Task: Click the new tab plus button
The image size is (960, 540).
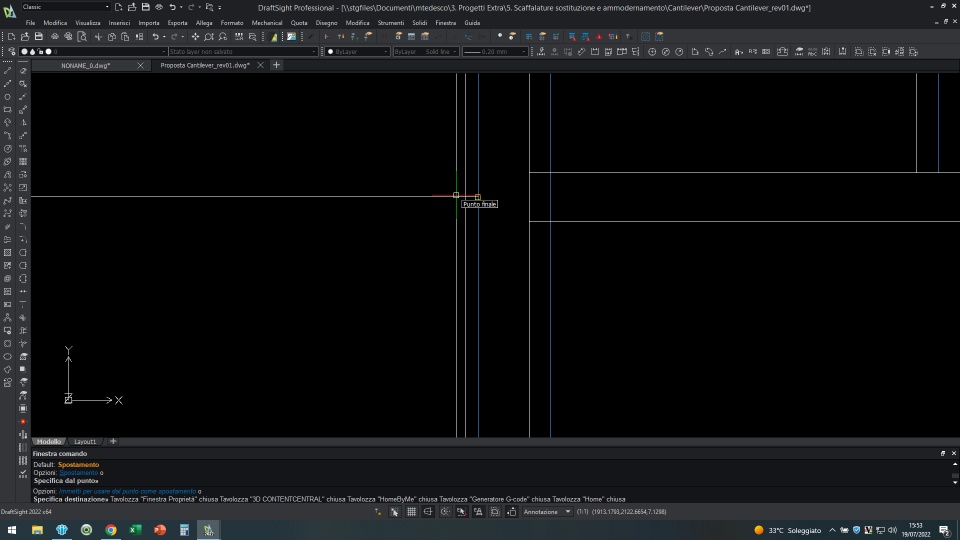Action: point(277,65)
